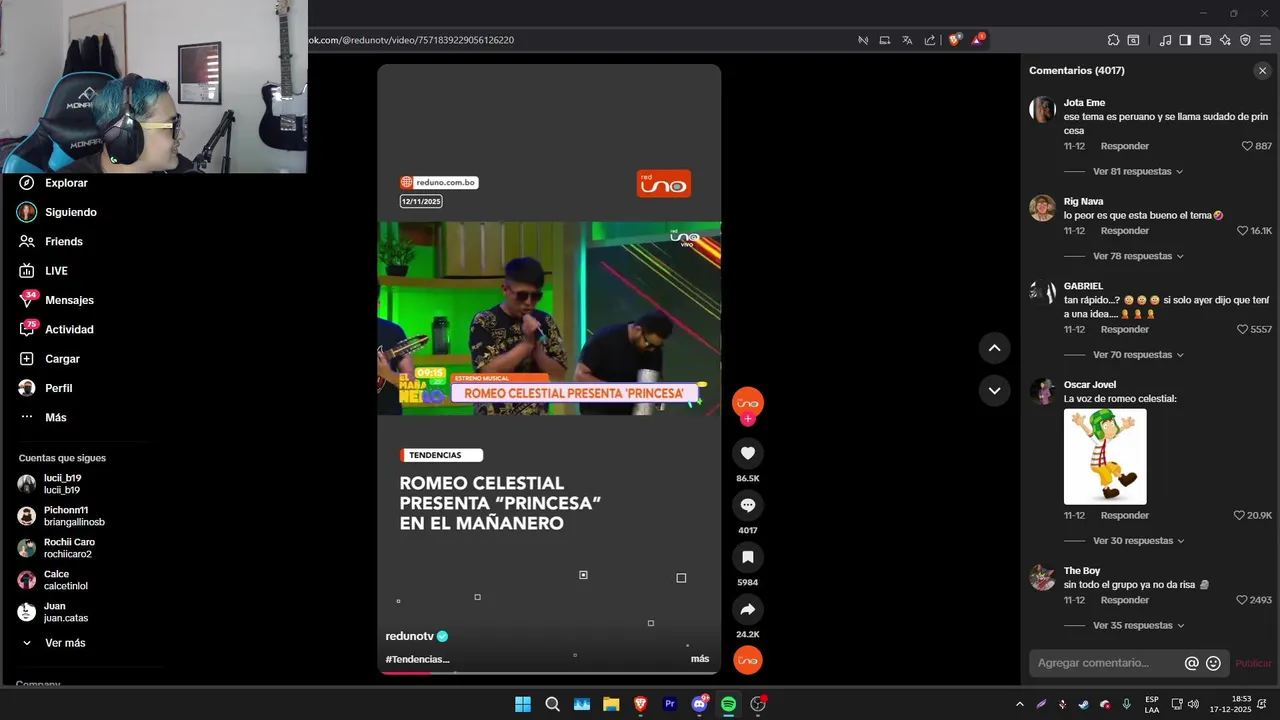Expand Ver 81 respuestas

tap(1138, 172)
